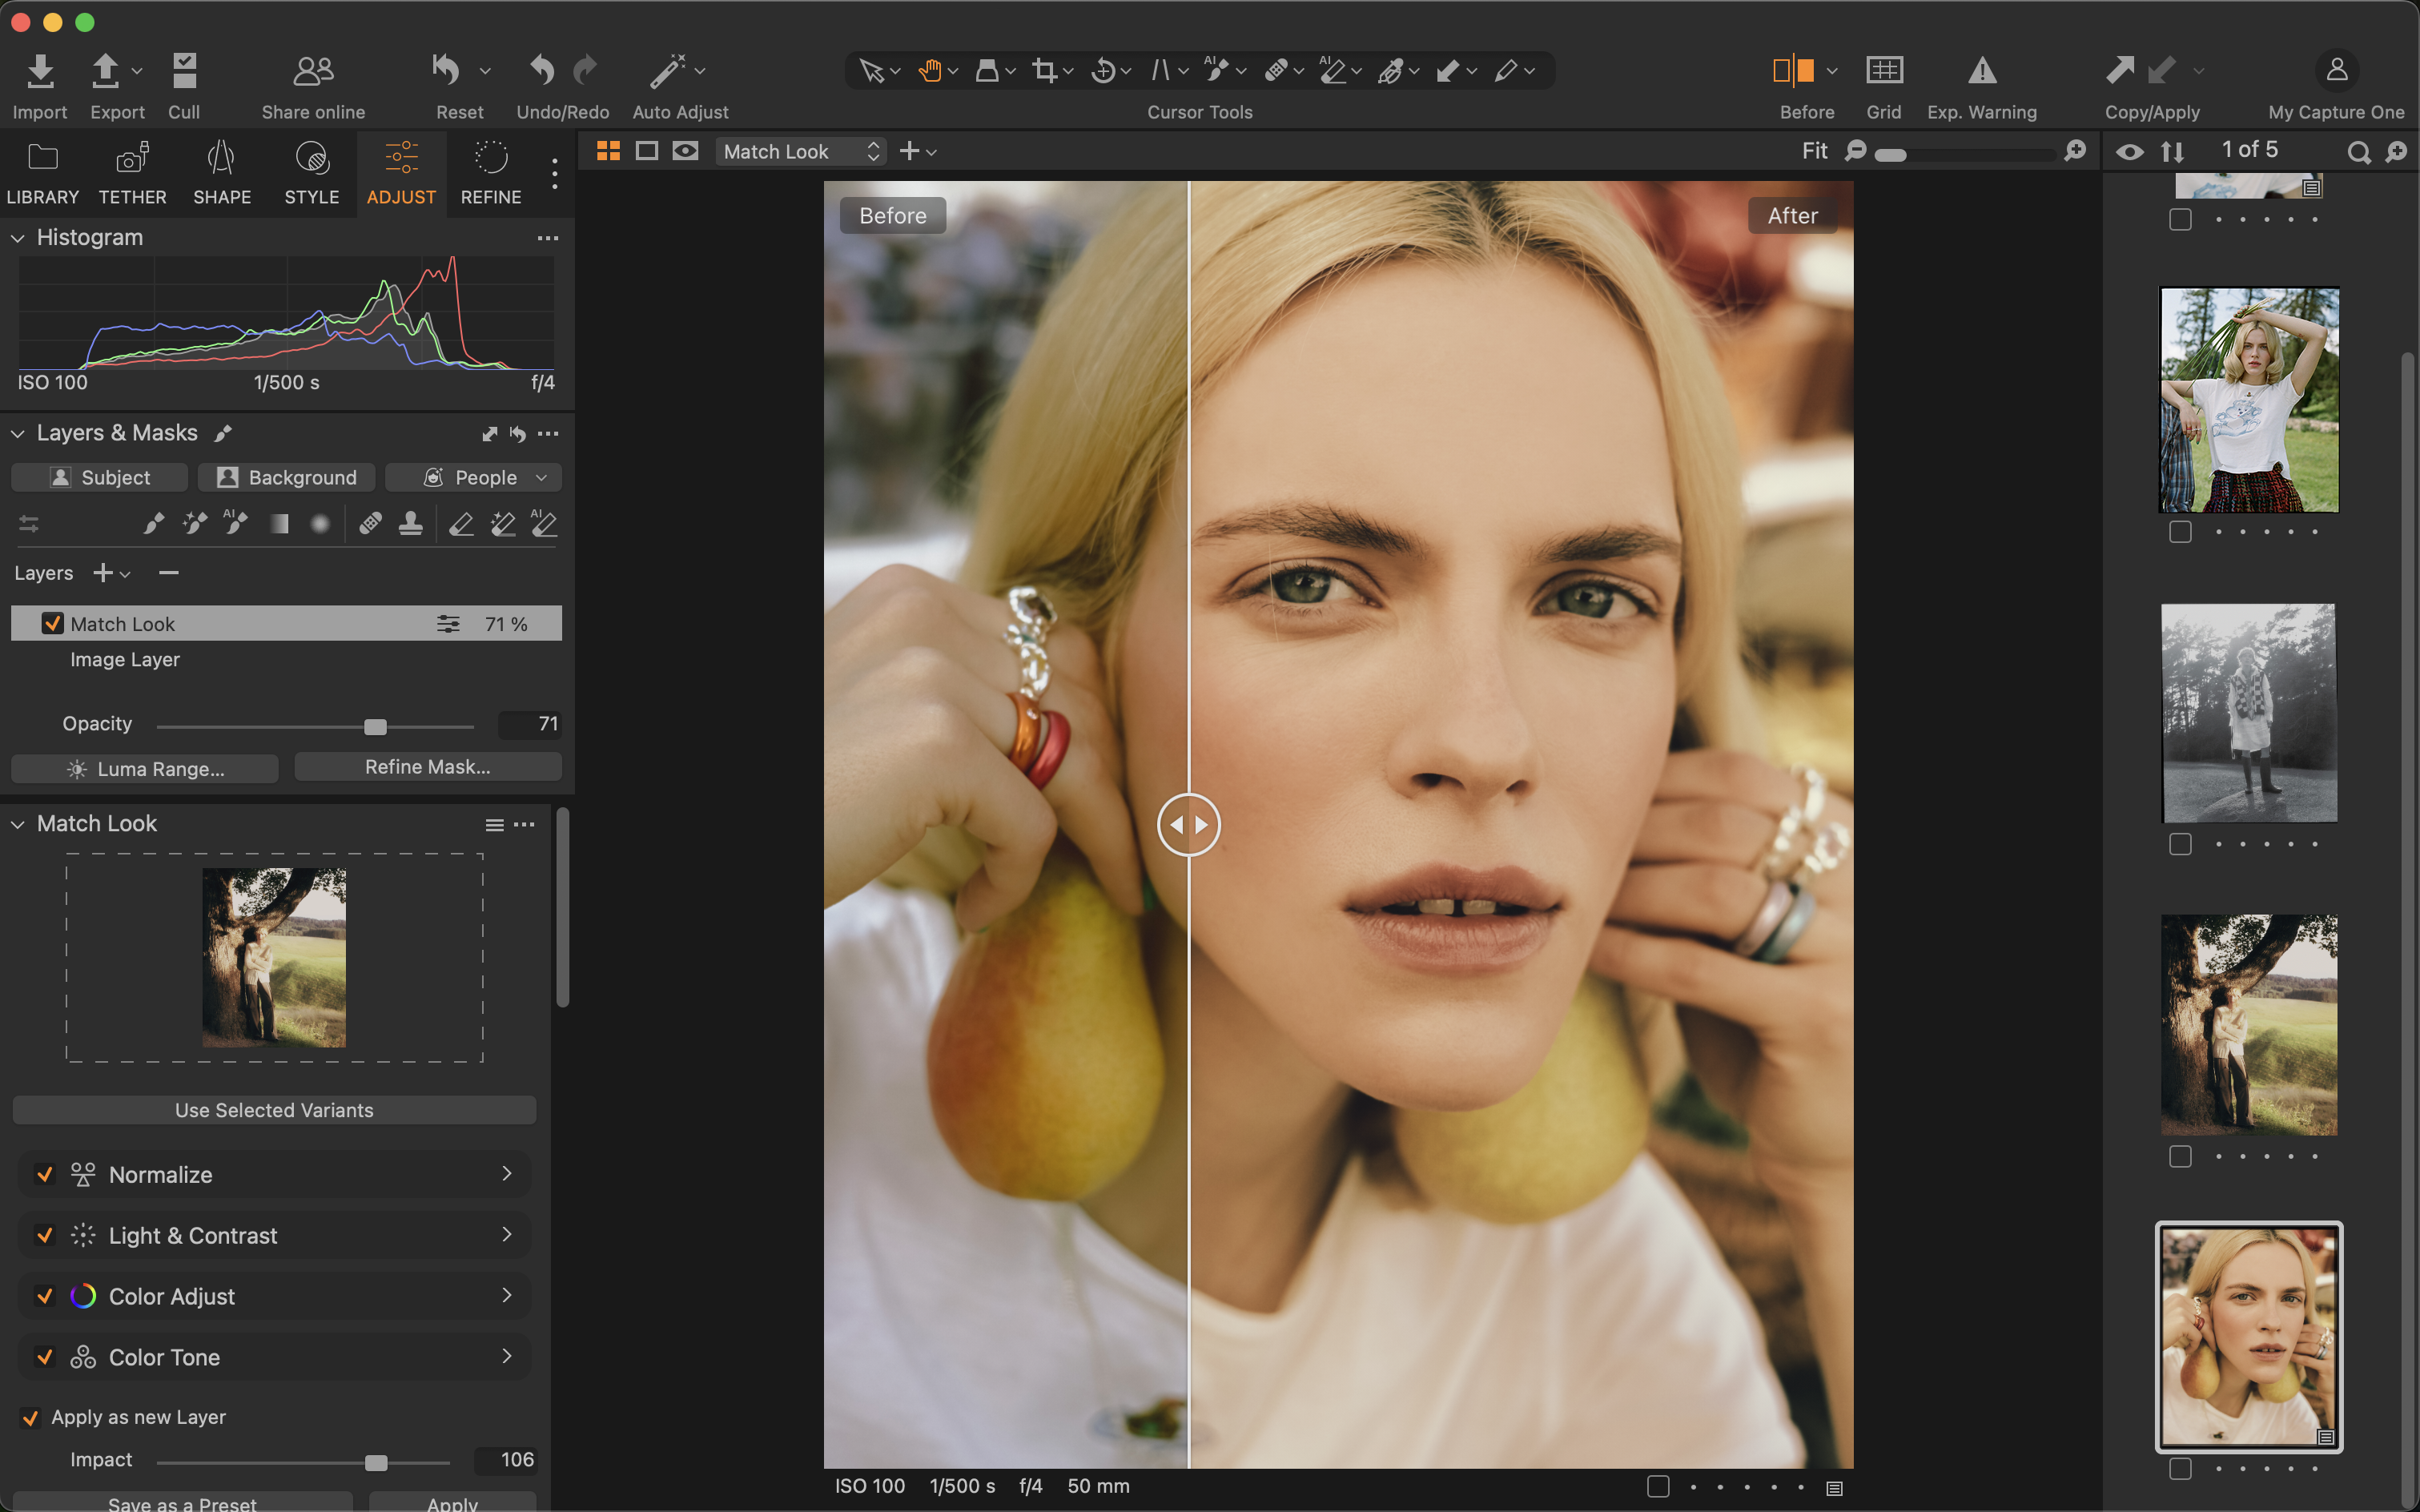Select the Linear Gradient Mask tool

[279, 524]
